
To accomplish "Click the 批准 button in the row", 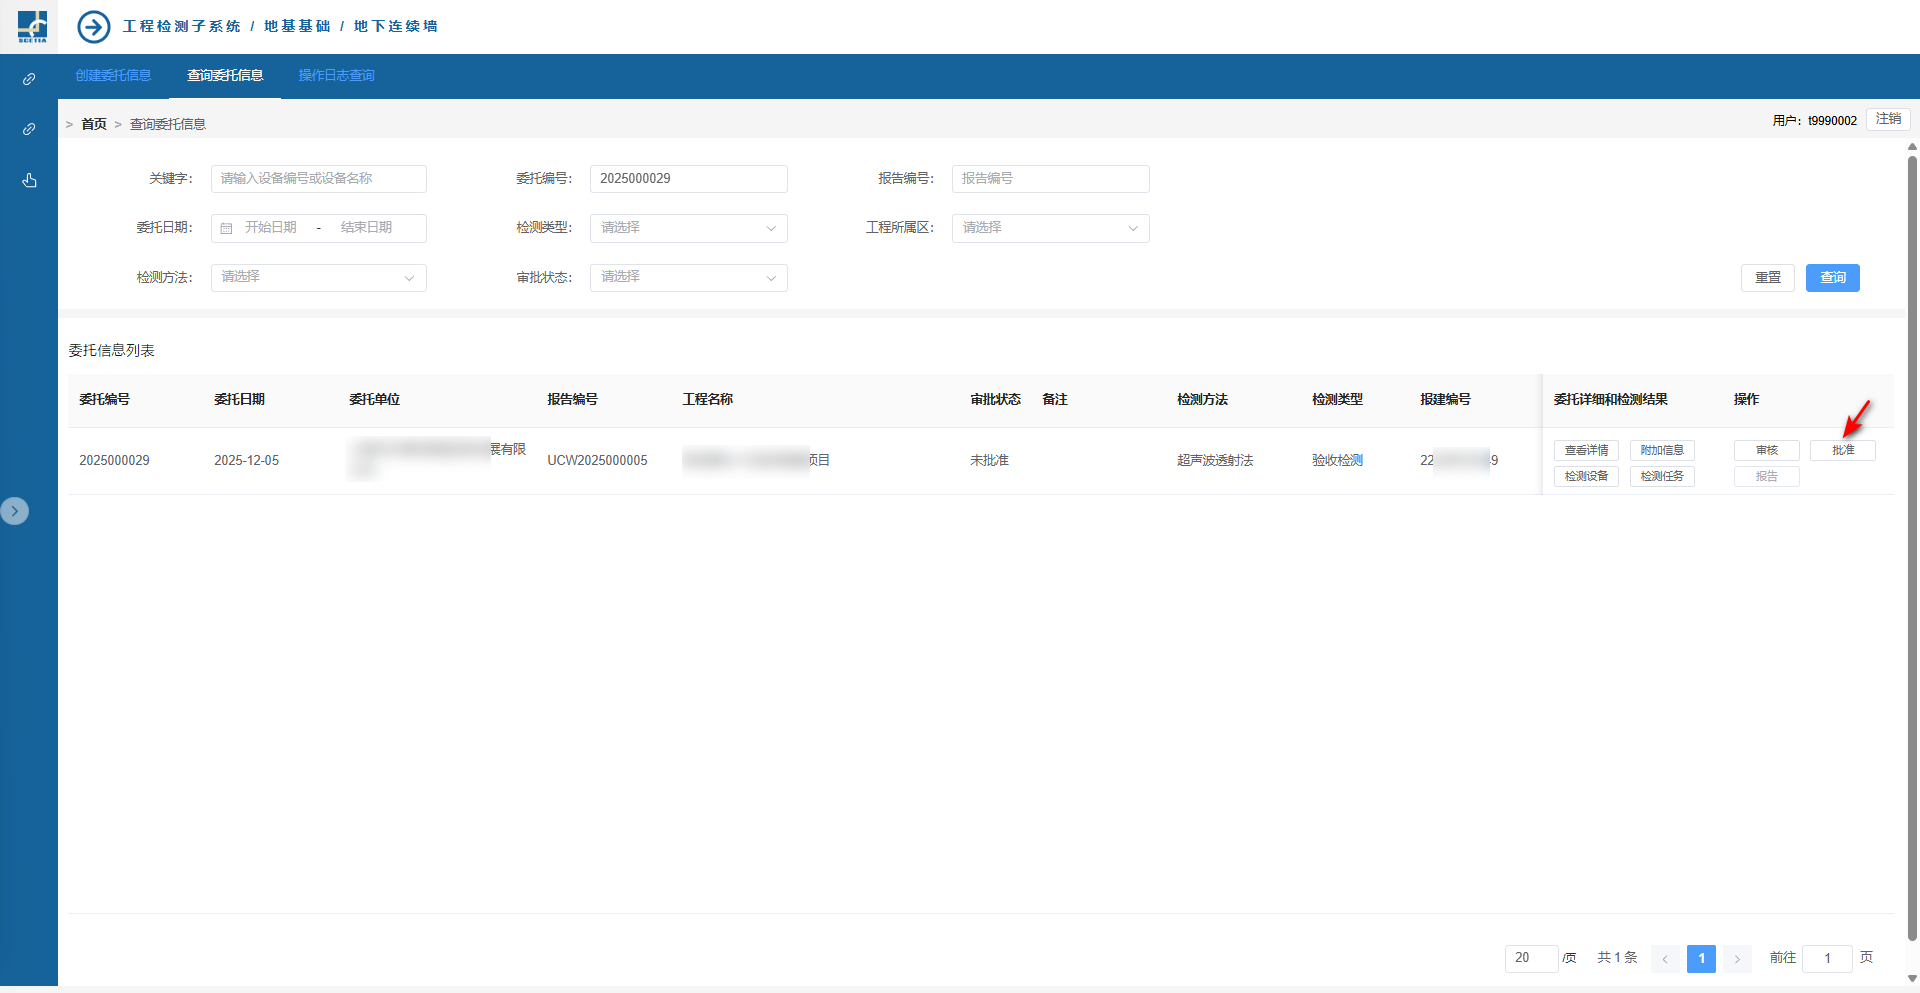I will coord(1842,451).
